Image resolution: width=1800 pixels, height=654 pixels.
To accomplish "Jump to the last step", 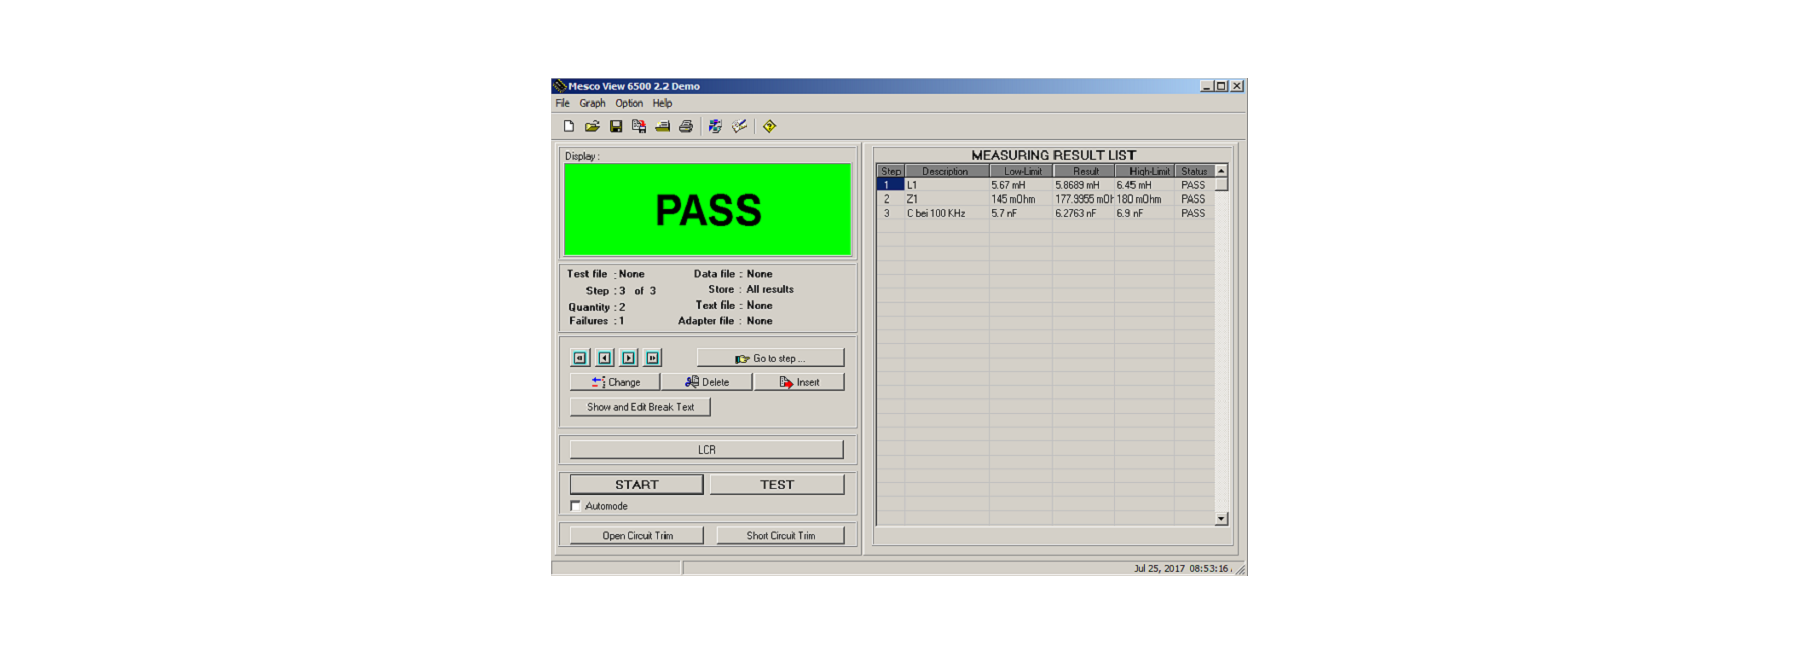I will click(652, 358).
